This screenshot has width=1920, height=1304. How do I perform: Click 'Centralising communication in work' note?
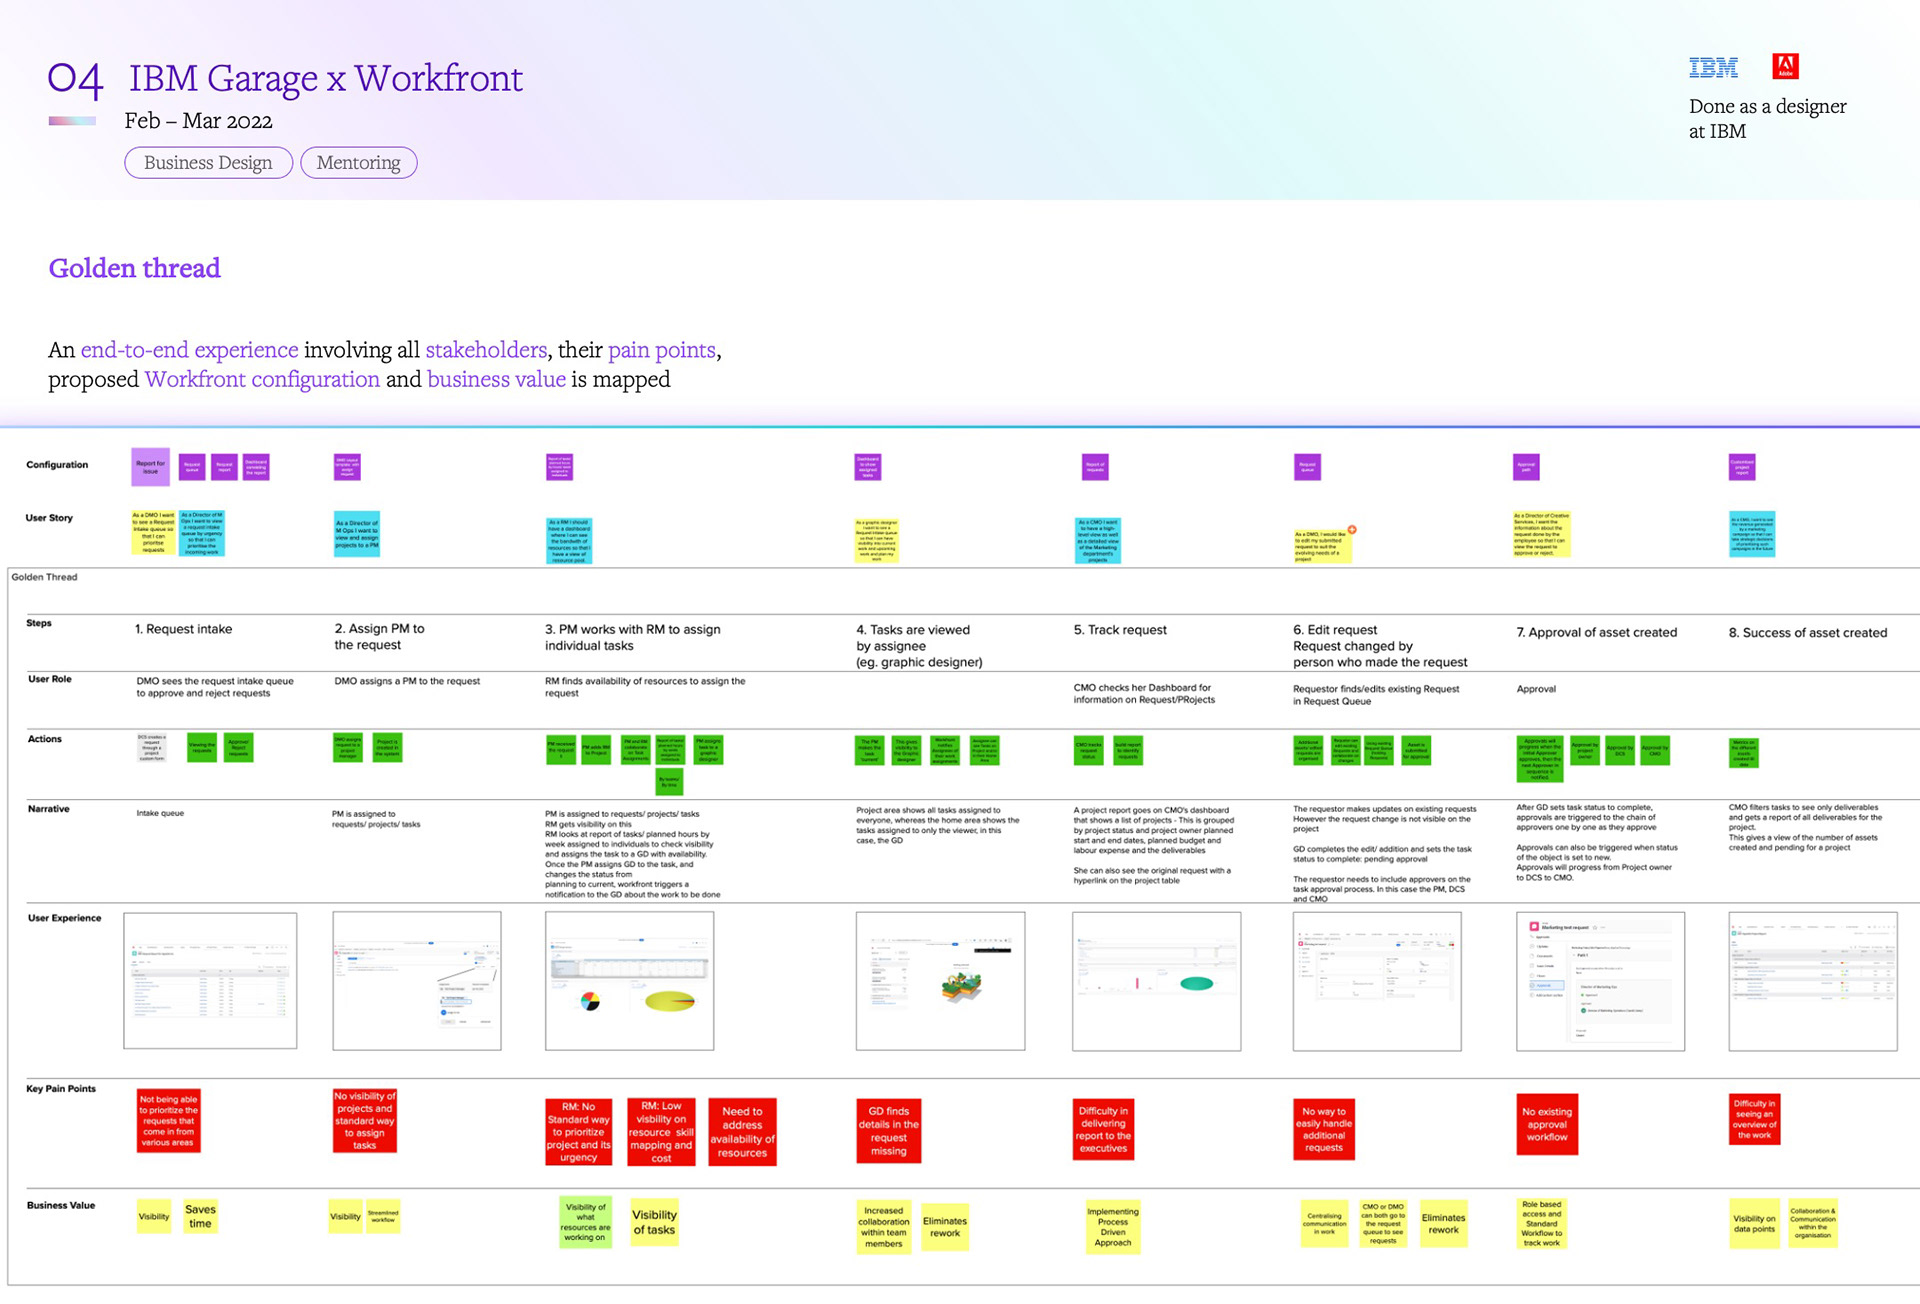click(x=1324, y=1223)
